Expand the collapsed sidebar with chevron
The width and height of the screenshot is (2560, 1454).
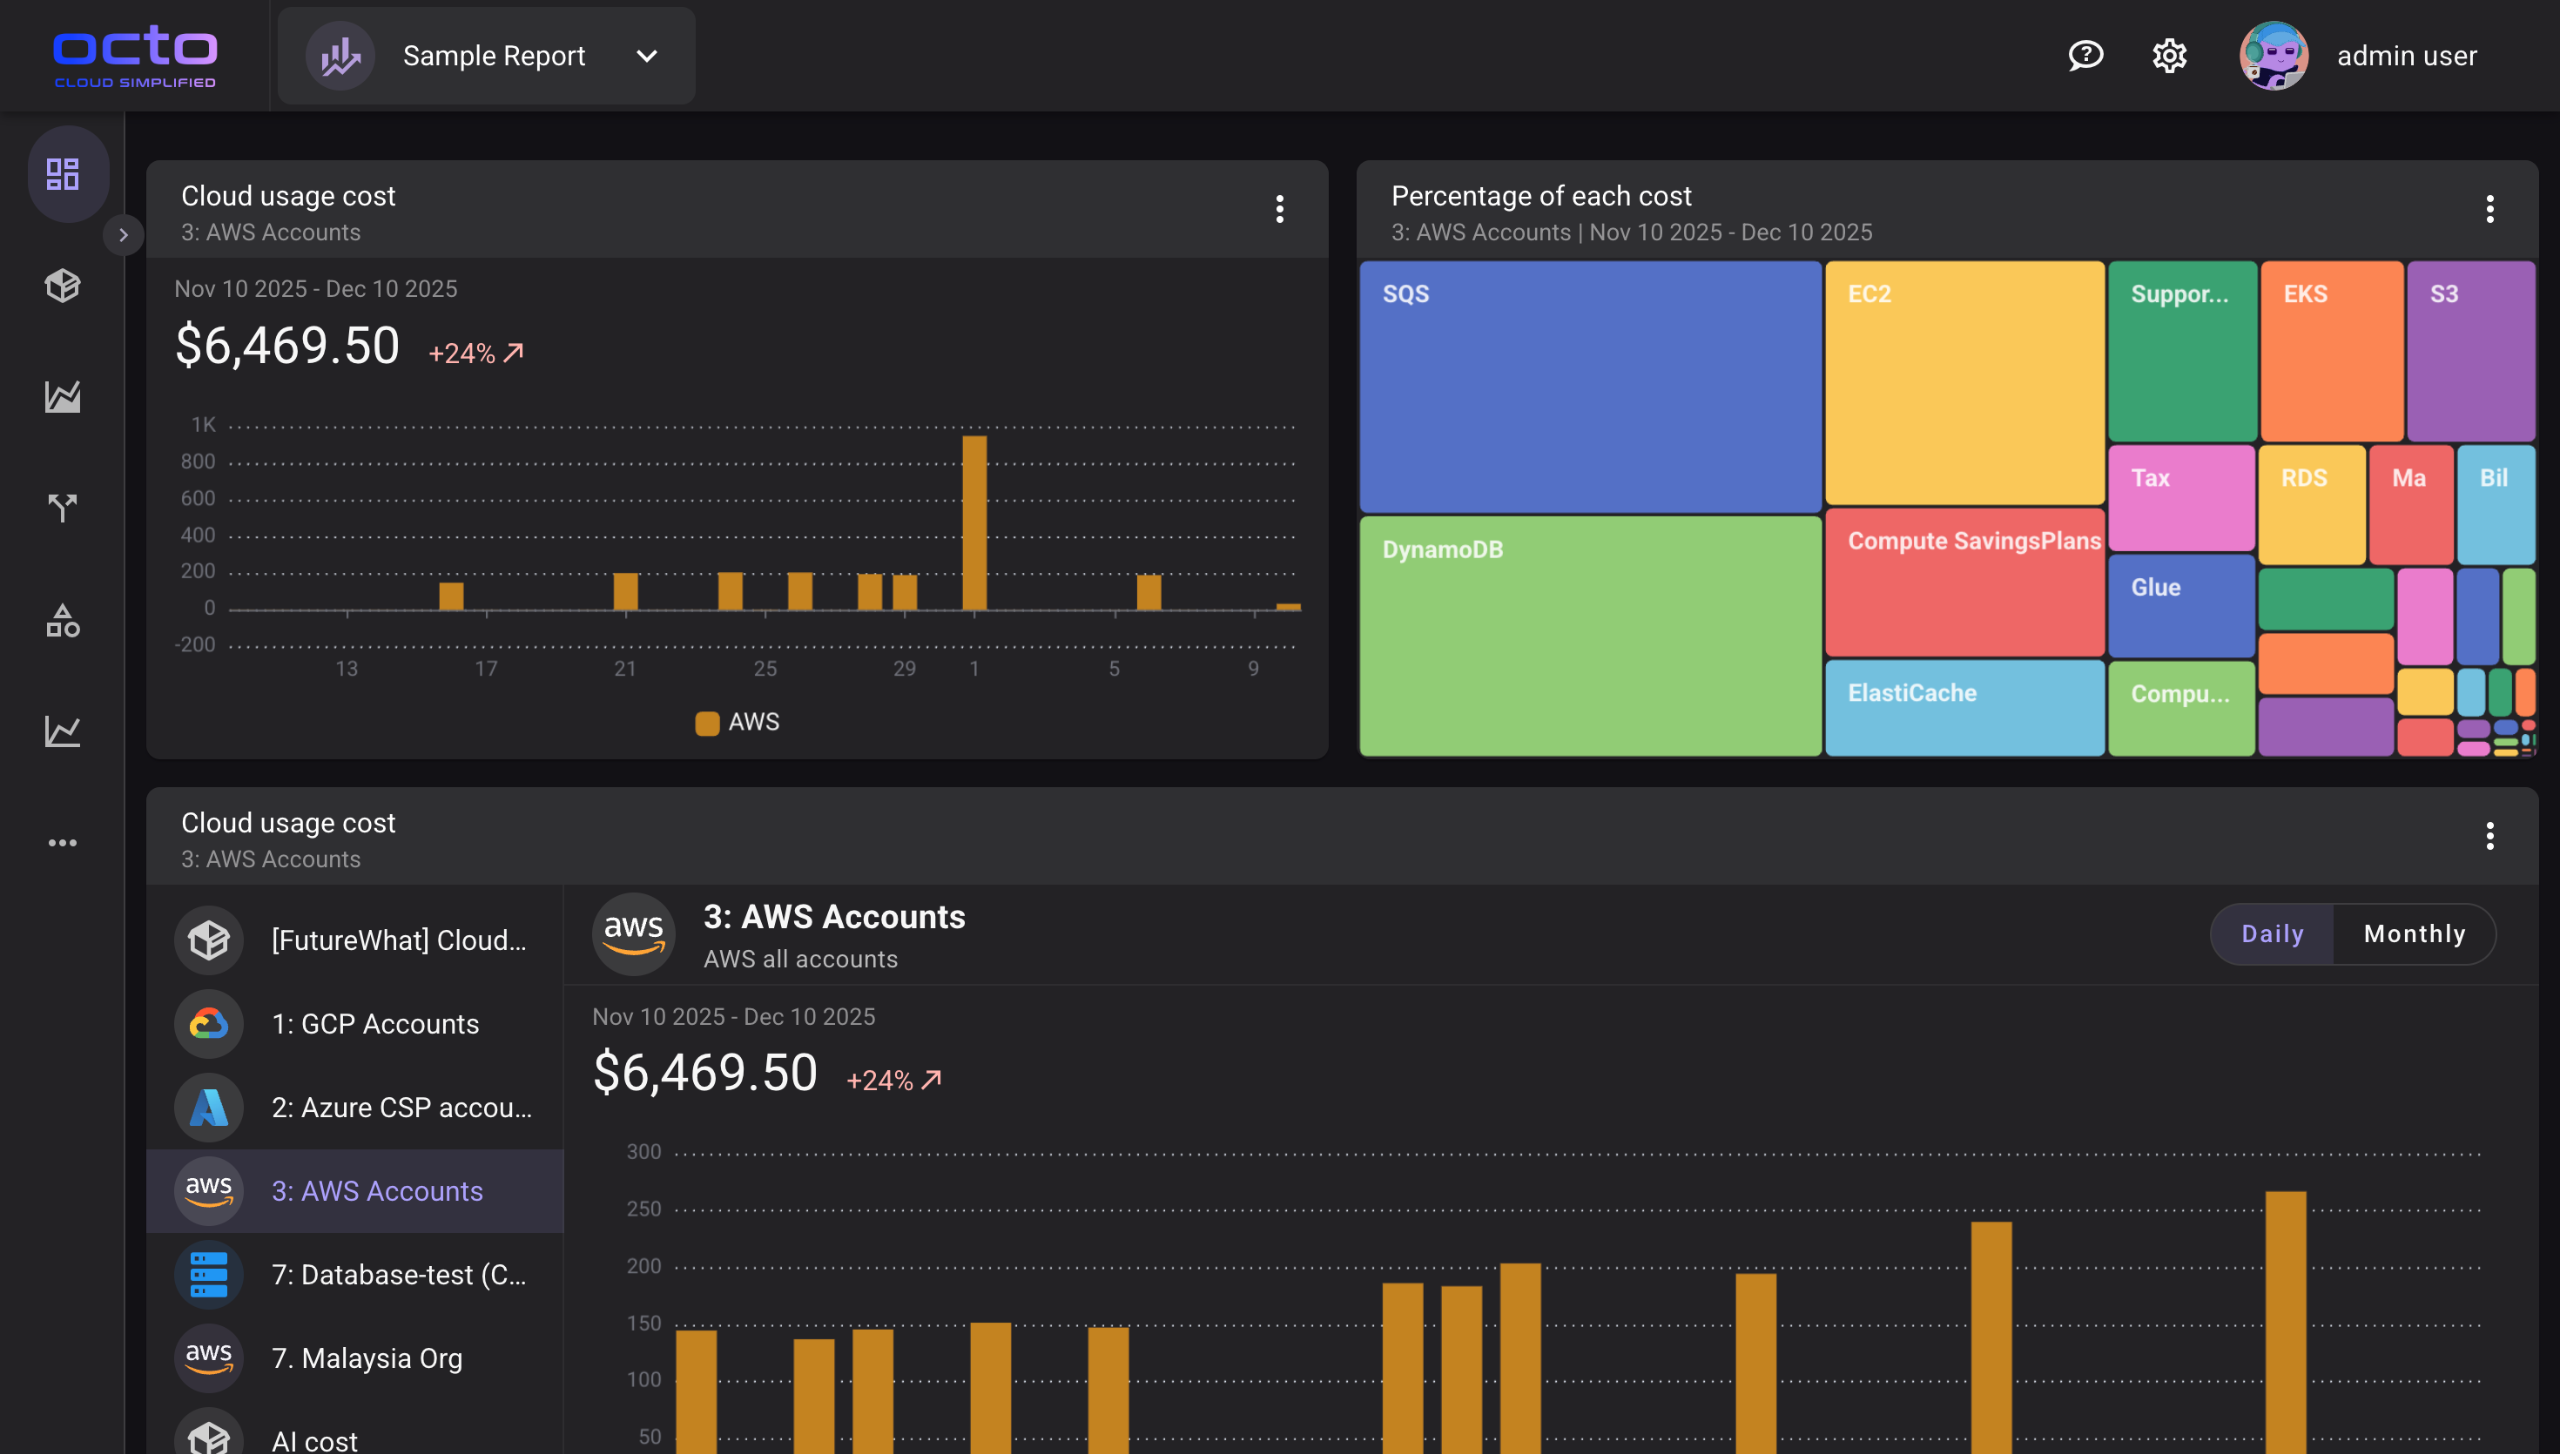coord(123,235)
